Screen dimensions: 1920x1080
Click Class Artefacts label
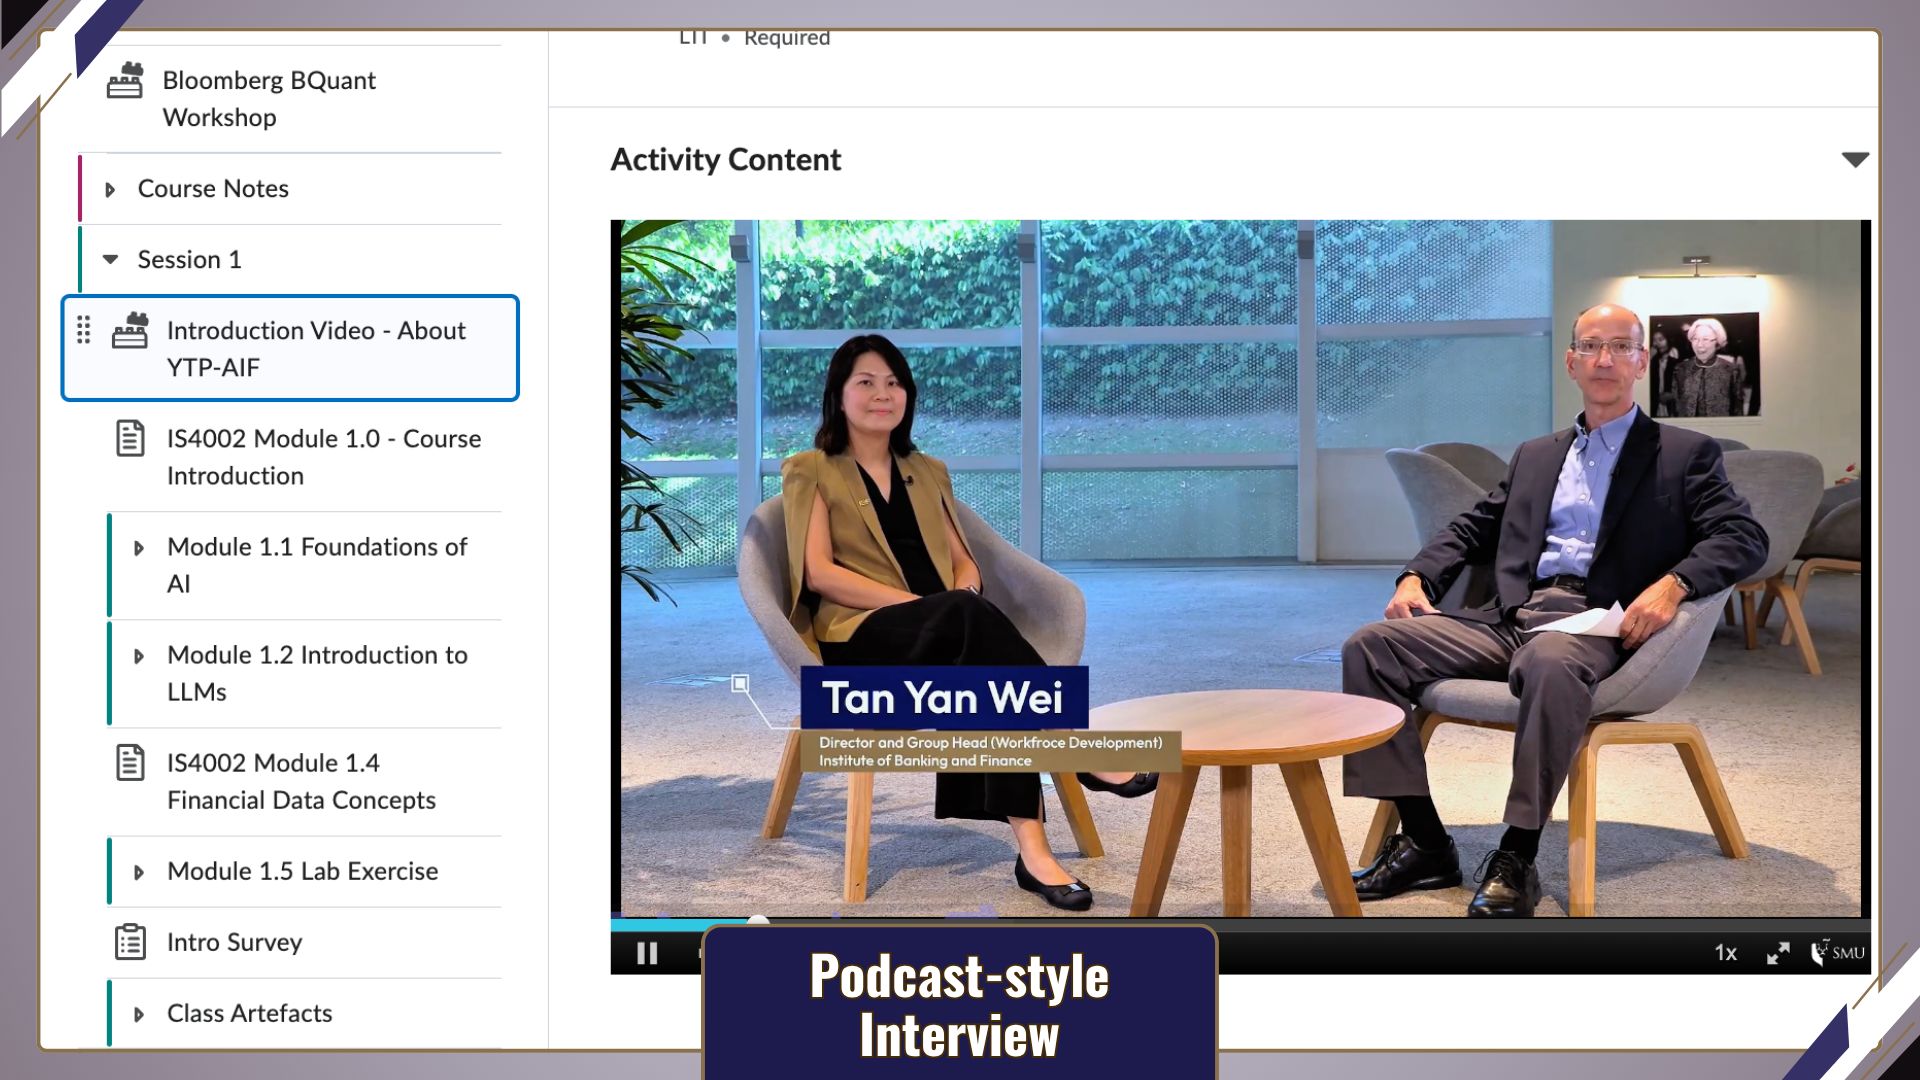[249, 1013]
